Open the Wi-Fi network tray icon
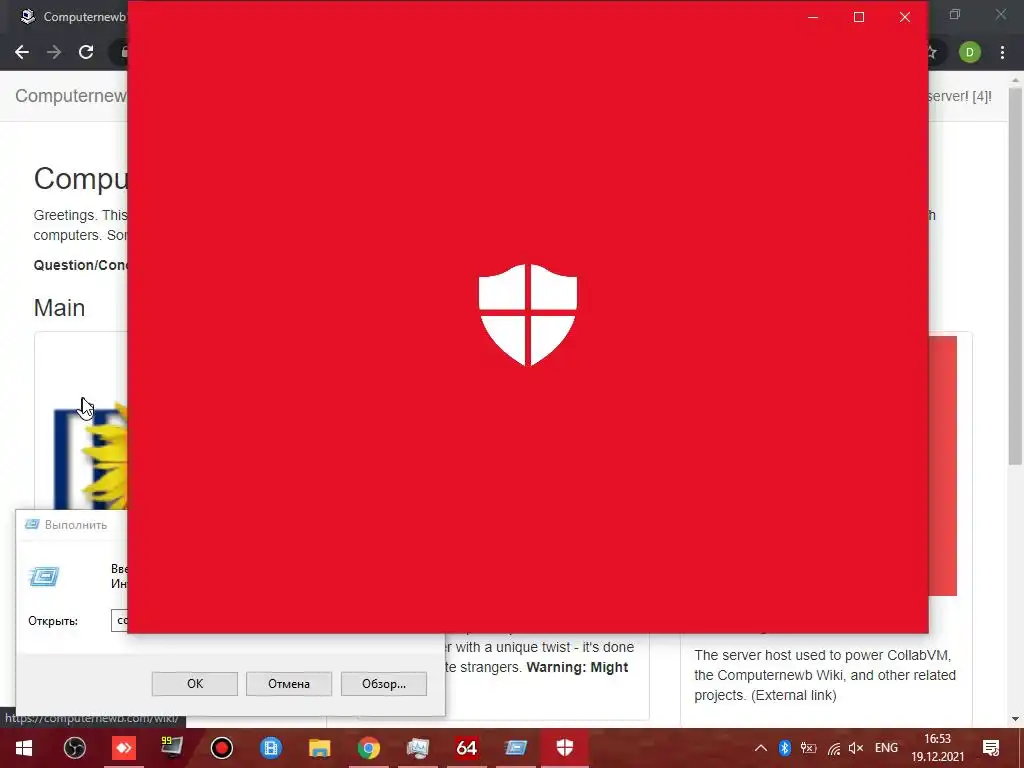1024x768 pixels. pos(833,748)
